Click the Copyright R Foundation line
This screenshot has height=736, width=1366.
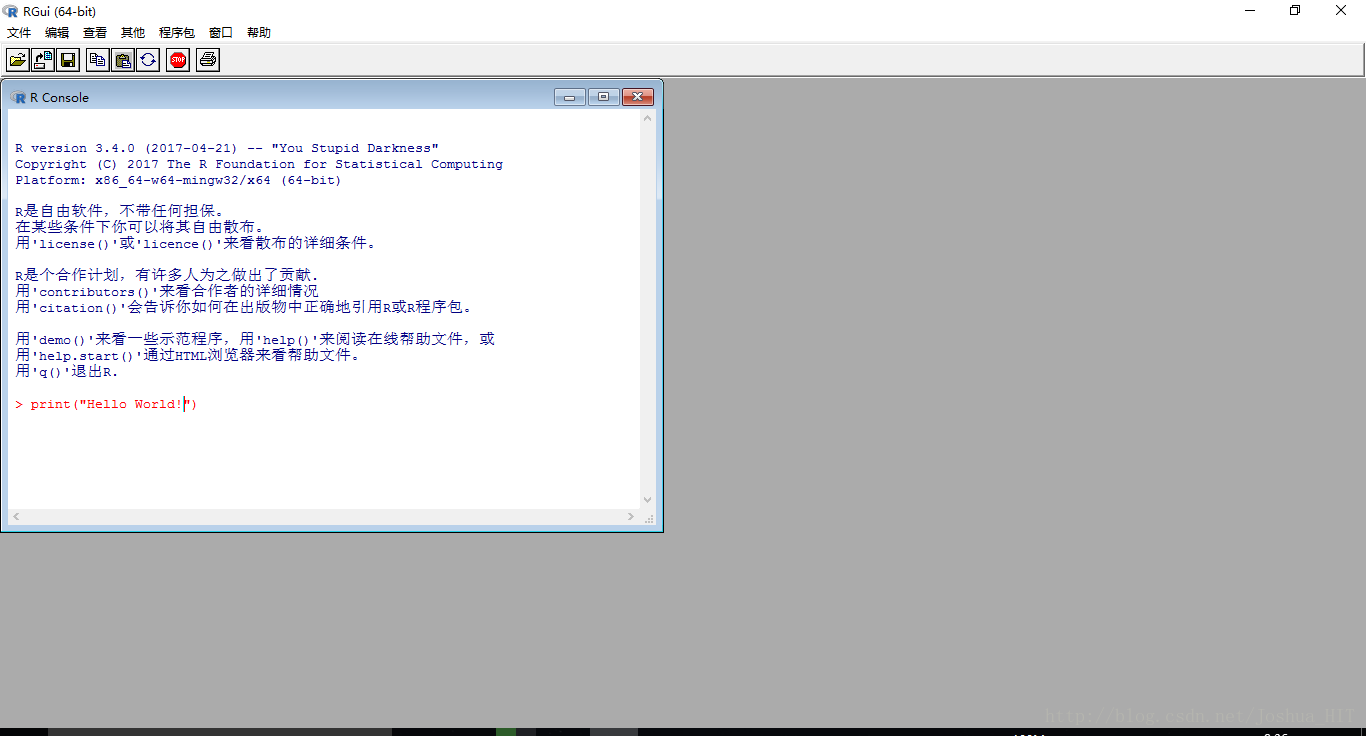259,164
